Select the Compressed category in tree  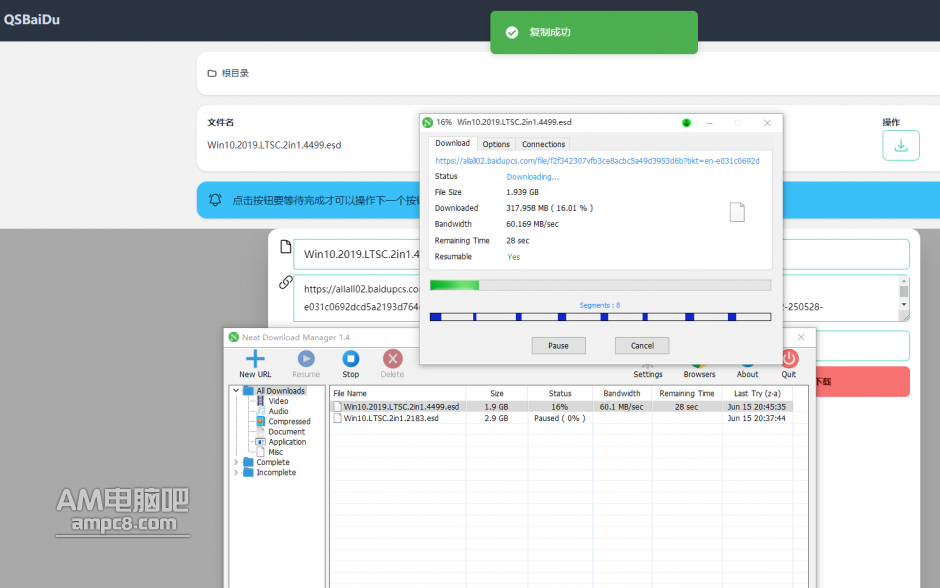[289, 421]
